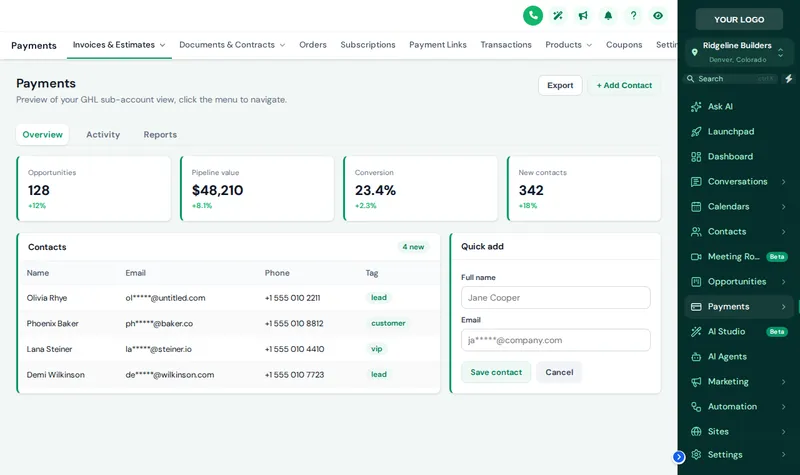The width and height of the screenshot is (800, 475).
Task: Click the vip tag for Lana Steiner
Action: coord(377,349)
